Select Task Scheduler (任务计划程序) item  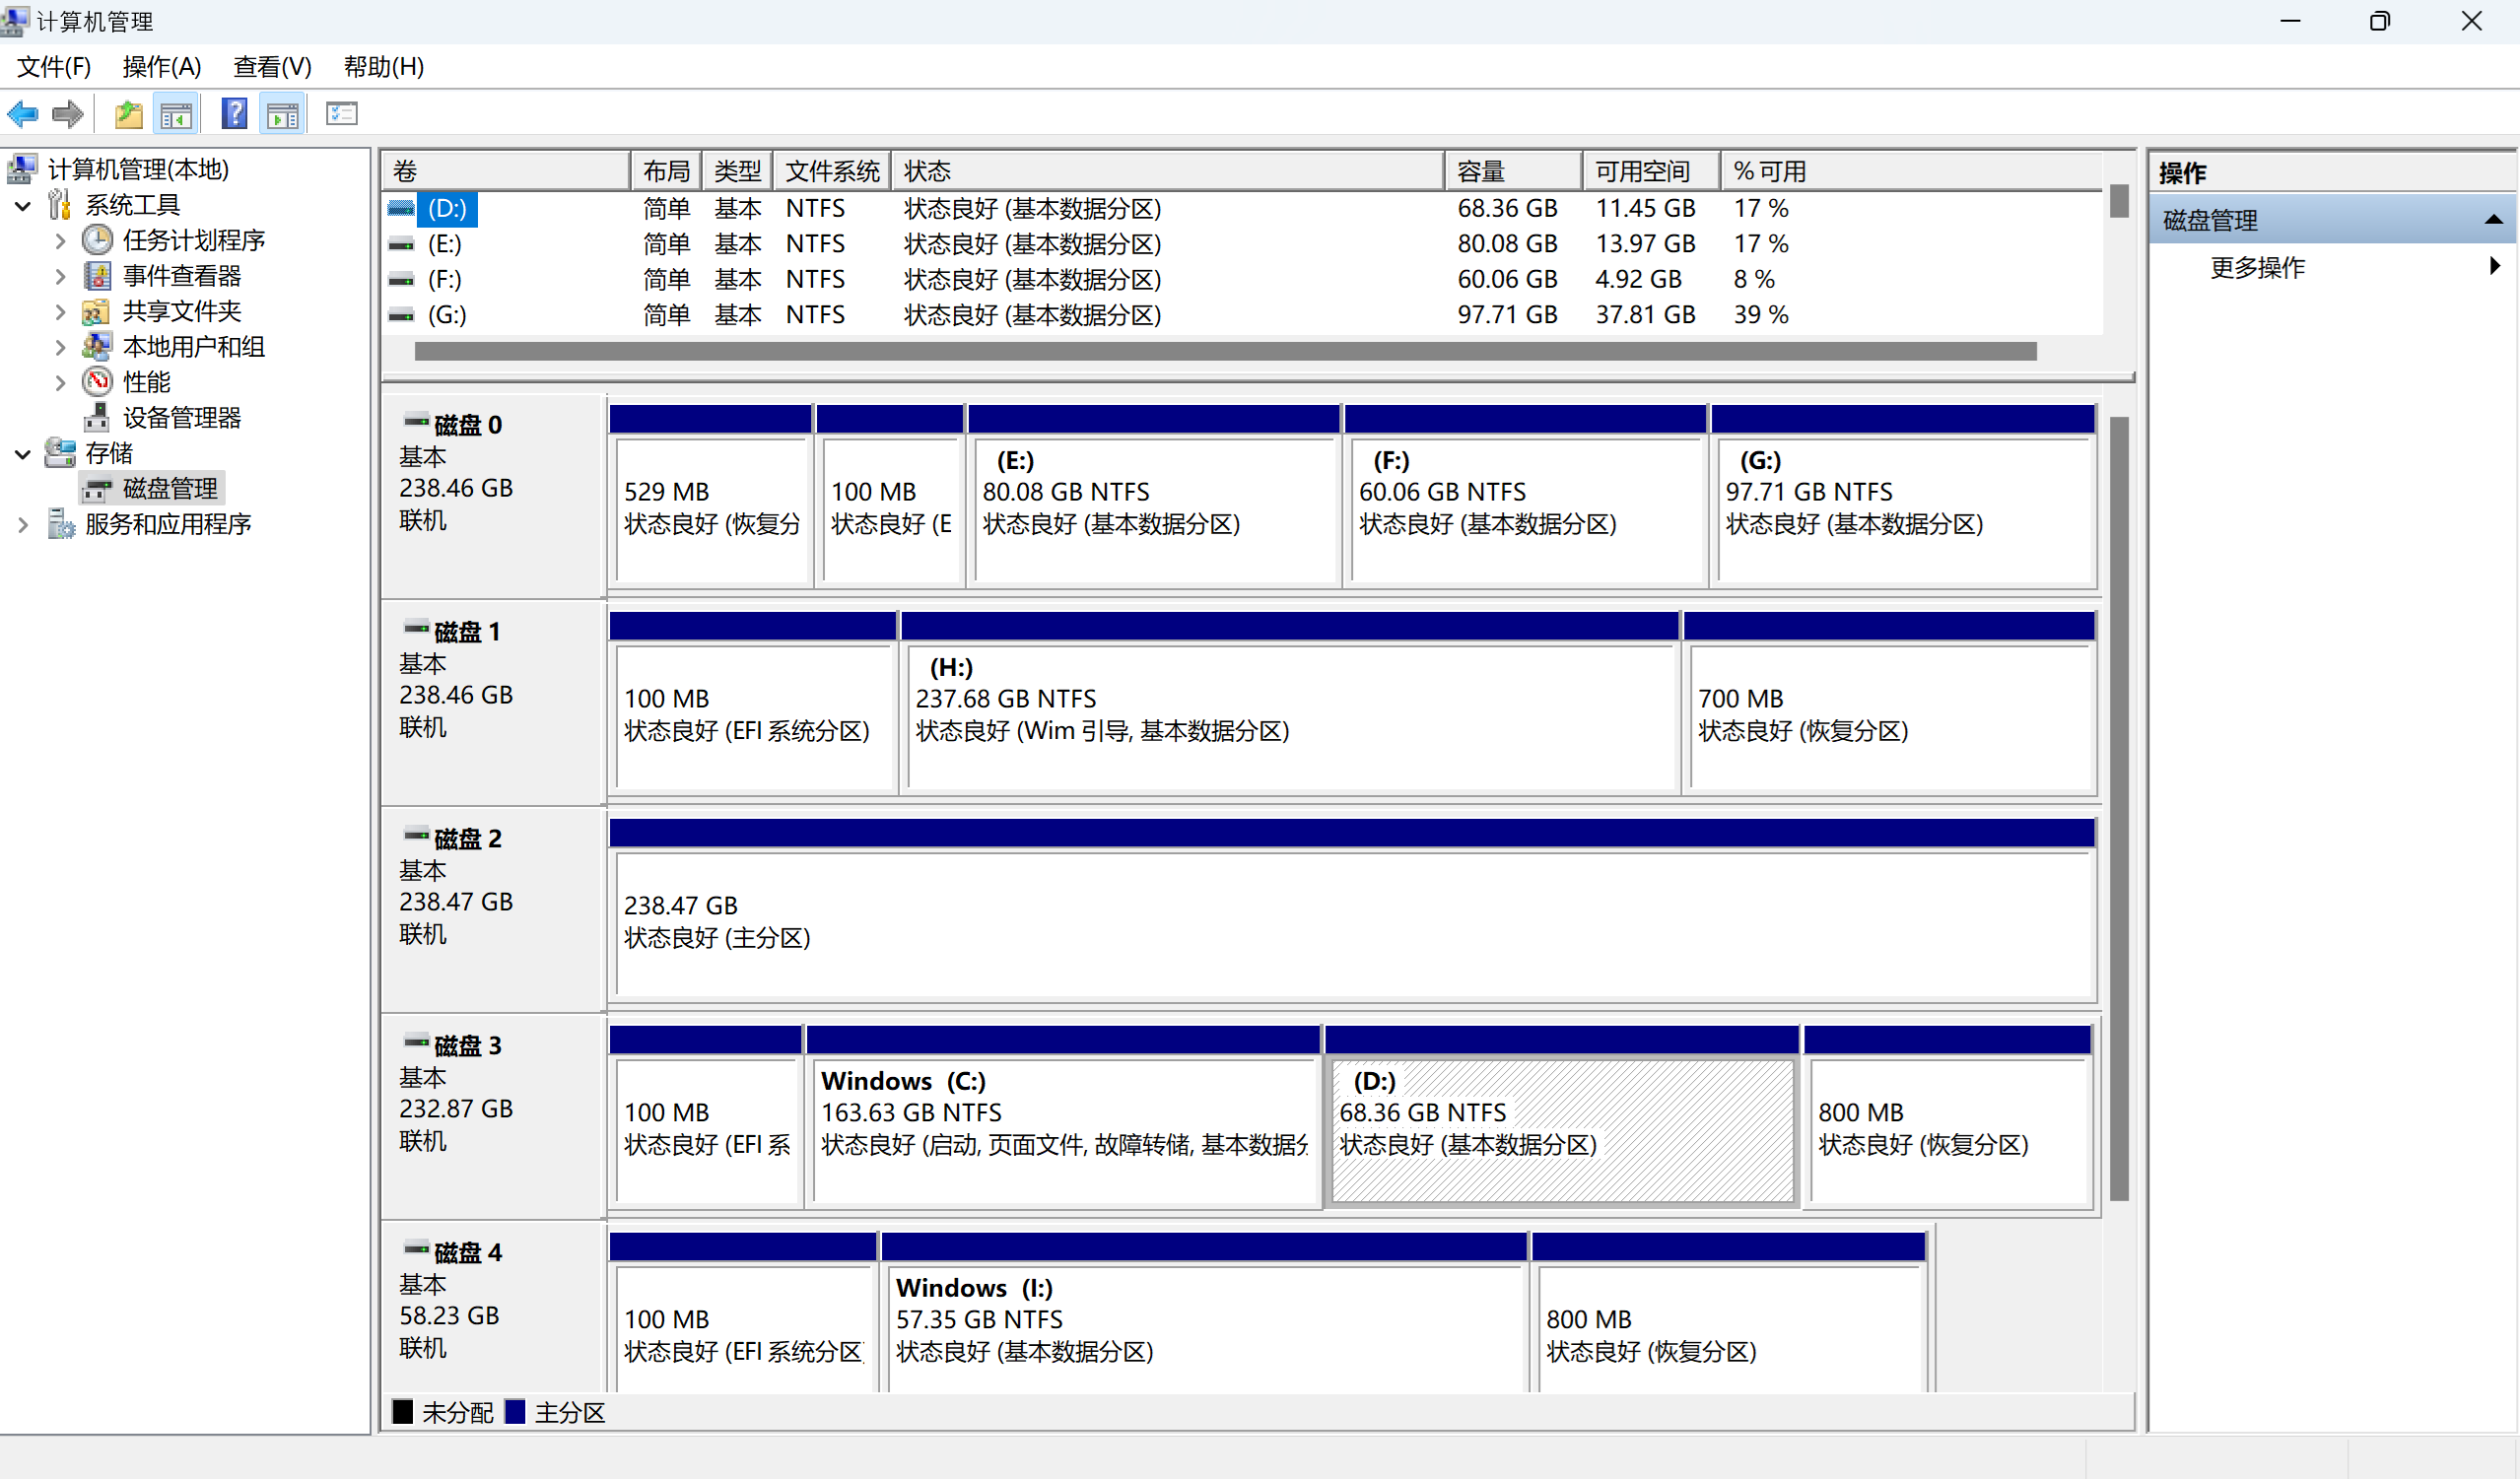pos(193,240)
